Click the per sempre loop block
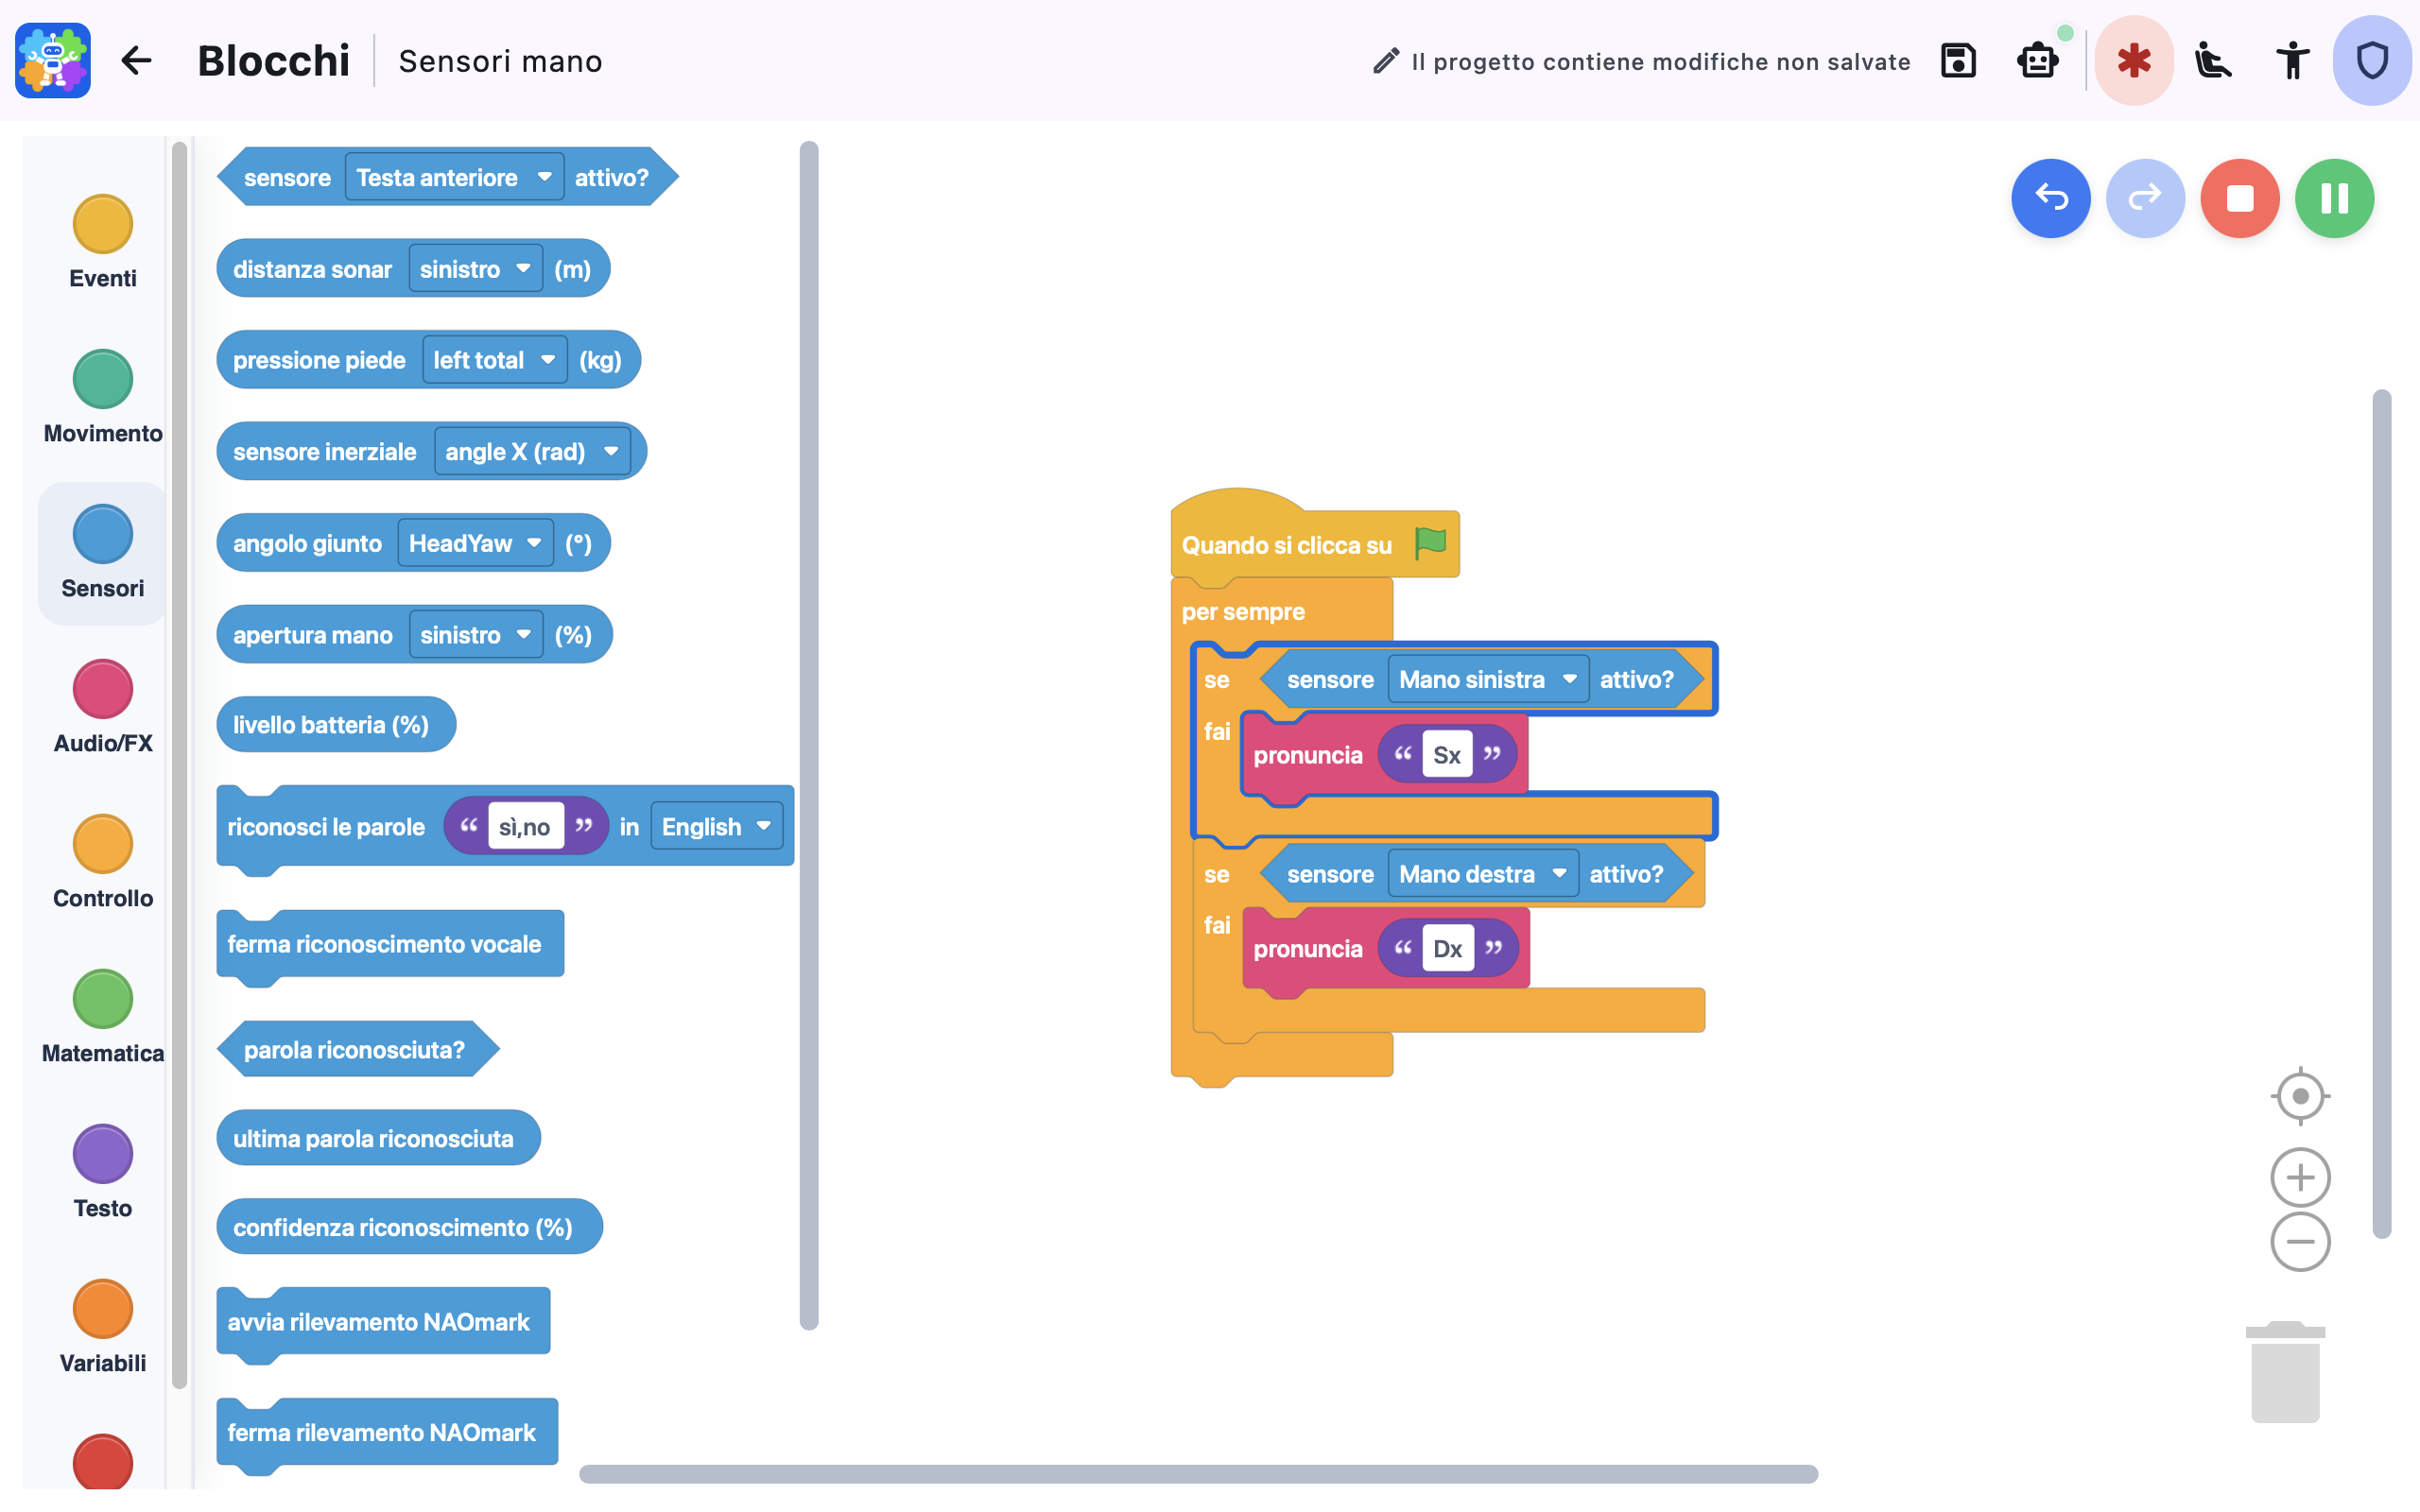 click(x=1243, y=612)
